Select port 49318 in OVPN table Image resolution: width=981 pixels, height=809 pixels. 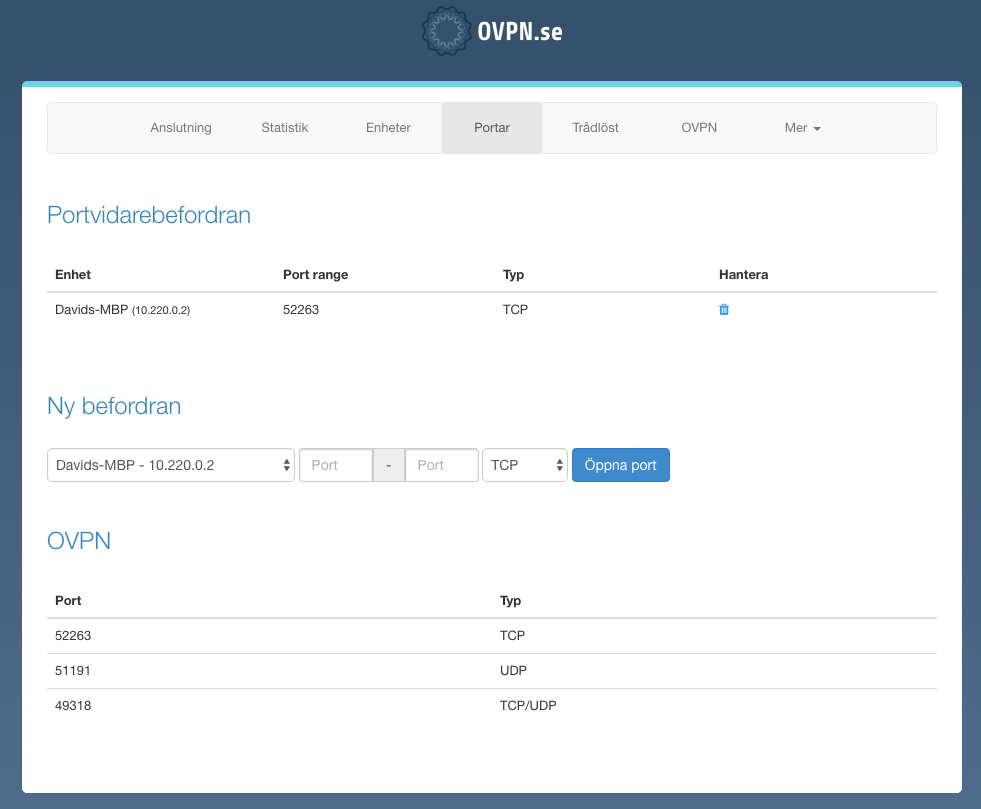(73, 706)
